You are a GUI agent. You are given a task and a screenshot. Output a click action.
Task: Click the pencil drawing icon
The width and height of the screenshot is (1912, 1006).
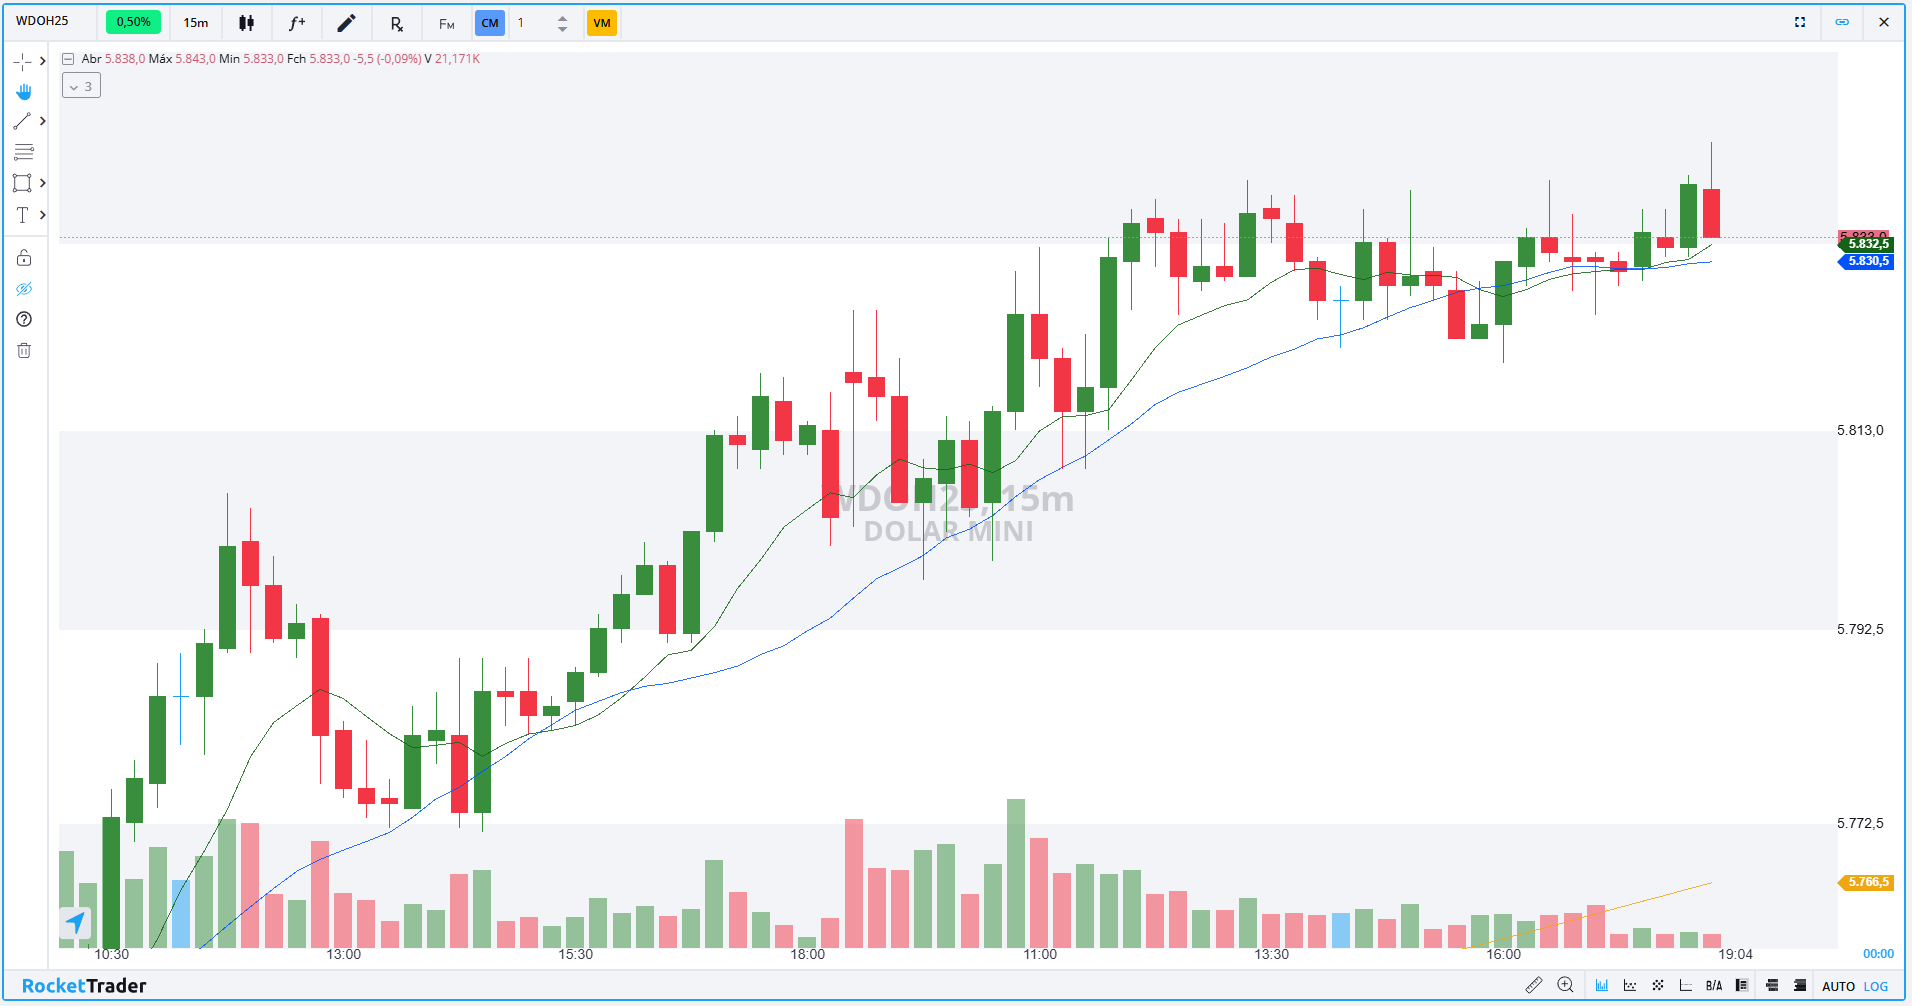(x=346, y=23)
